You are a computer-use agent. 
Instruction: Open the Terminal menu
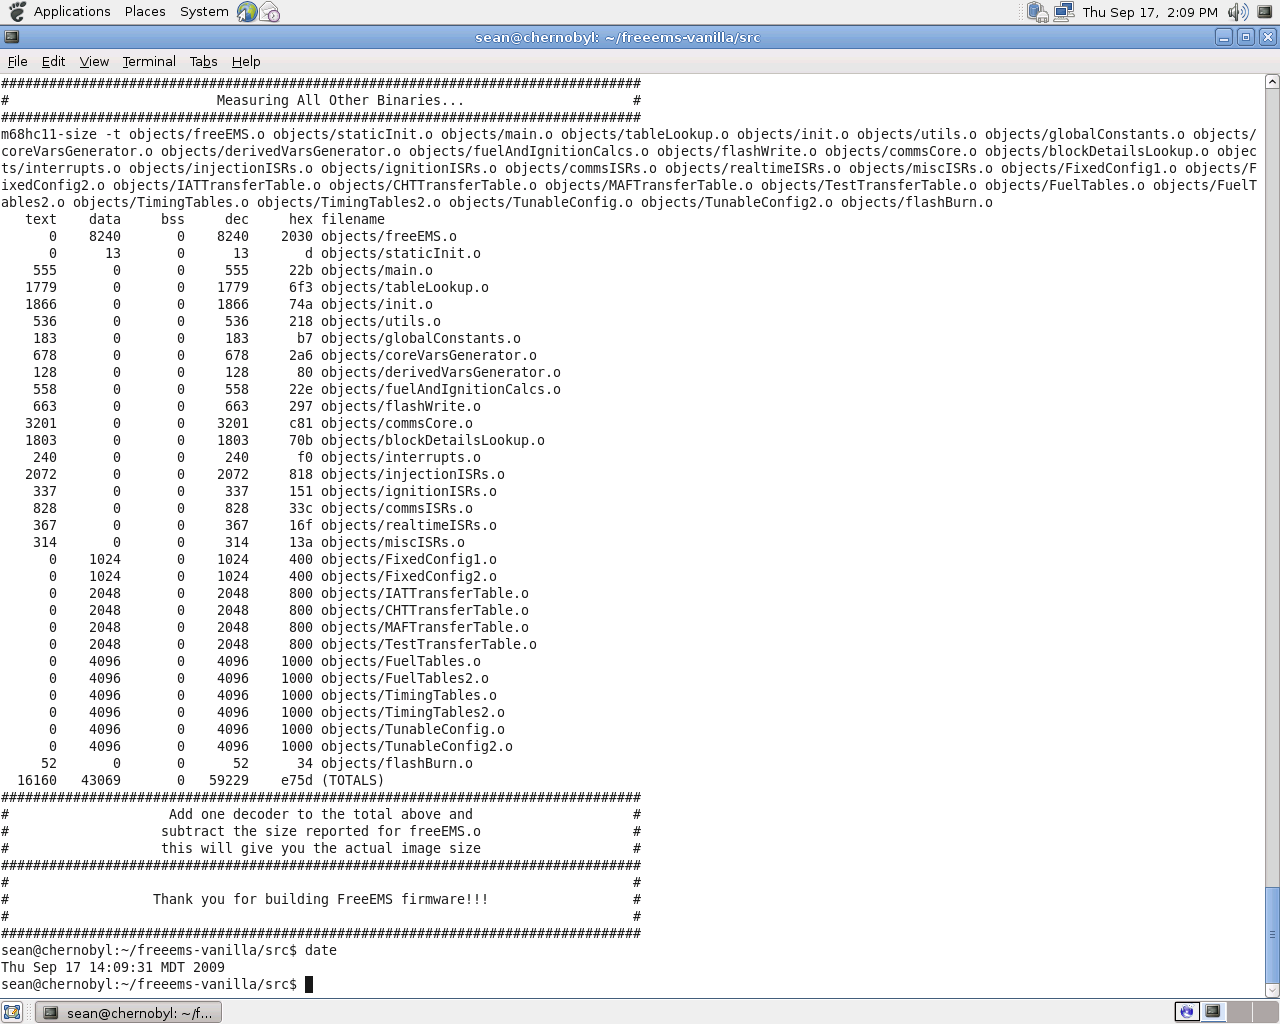(x=149, y=61)
